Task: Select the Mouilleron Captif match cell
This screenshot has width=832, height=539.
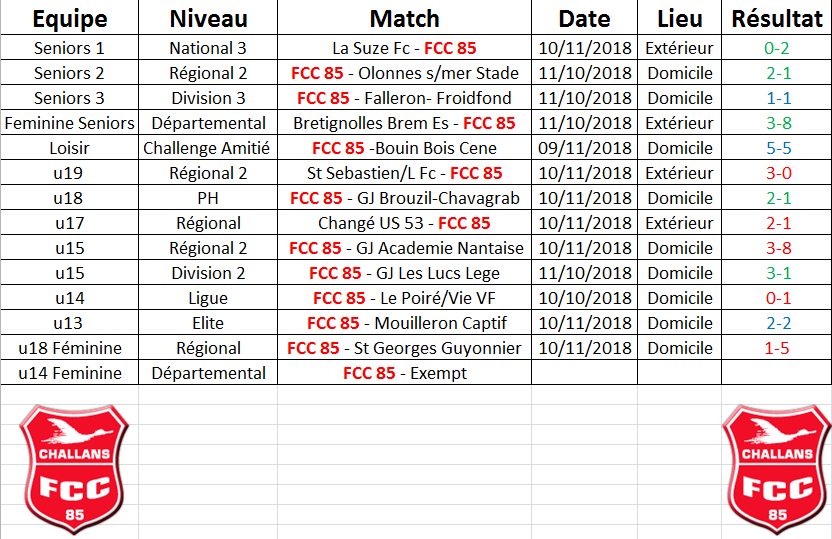Action: tap(404, 323)
